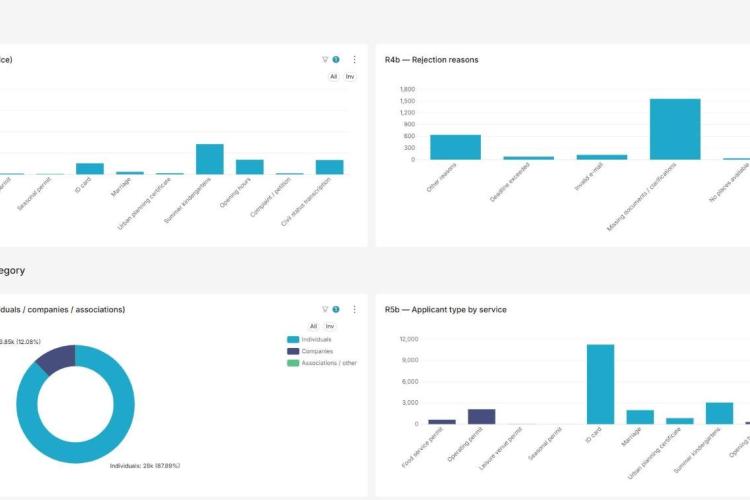750x500 pixels.
Task: Click the R4b — Rejection reasons chart title
Action: pos(431,60)
